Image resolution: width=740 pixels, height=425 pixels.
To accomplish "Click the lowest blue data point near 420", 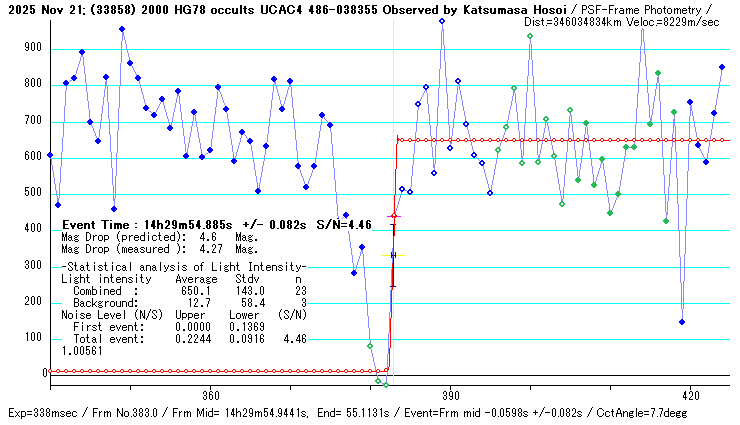I will [x=682, y=322].
